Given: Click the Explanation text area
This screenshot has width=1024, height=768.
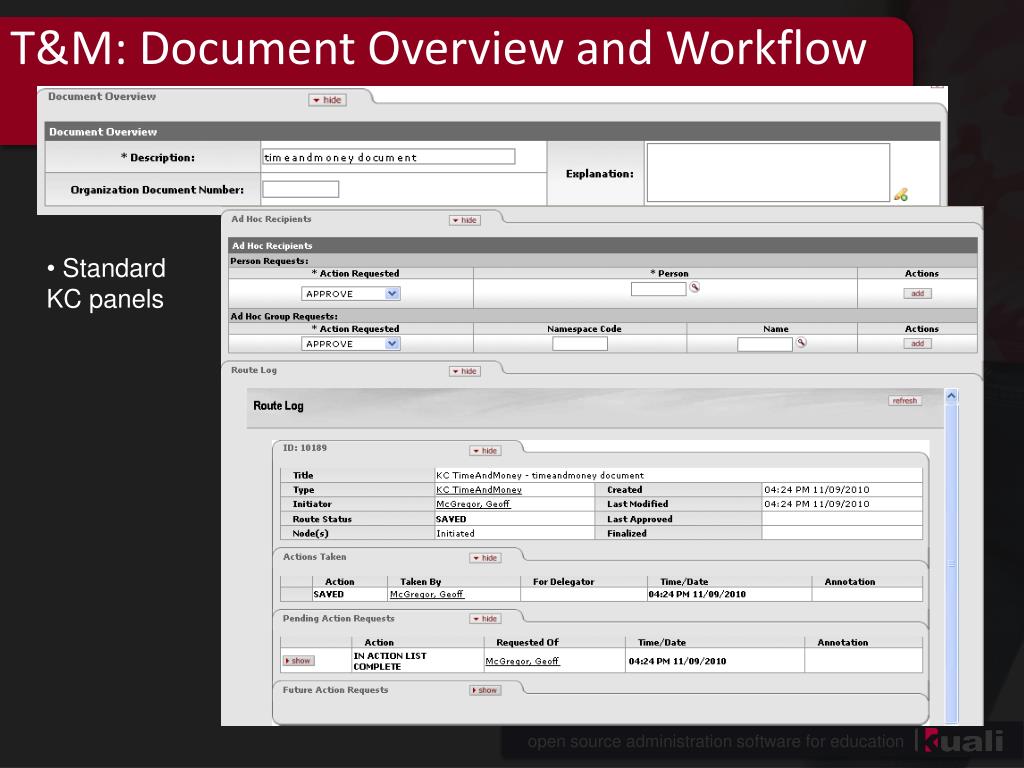Looking at the screenshot, I should pos(768,172).
